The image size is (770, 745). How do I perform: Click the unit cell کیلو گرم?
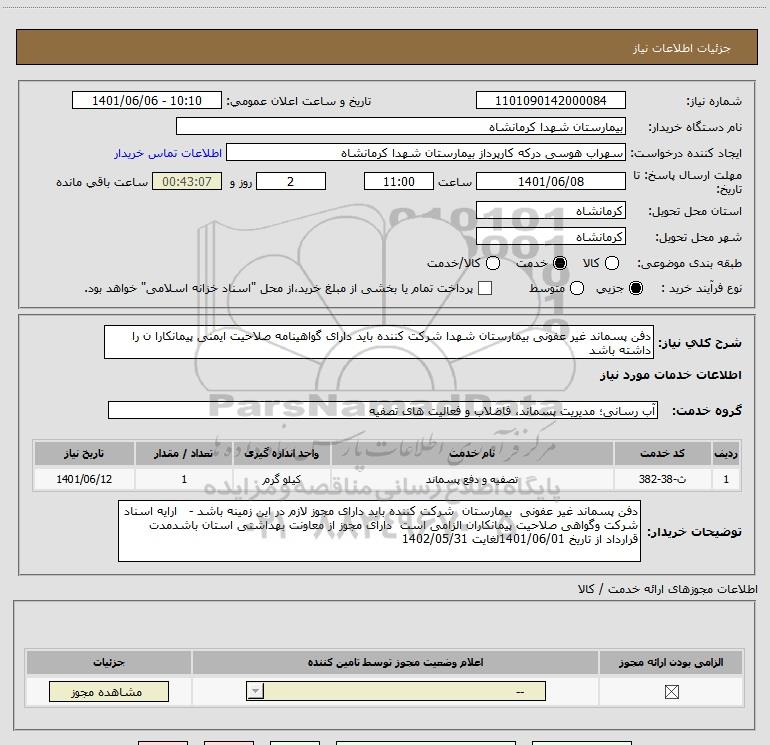pyautogui.click(x=281, y=479)
